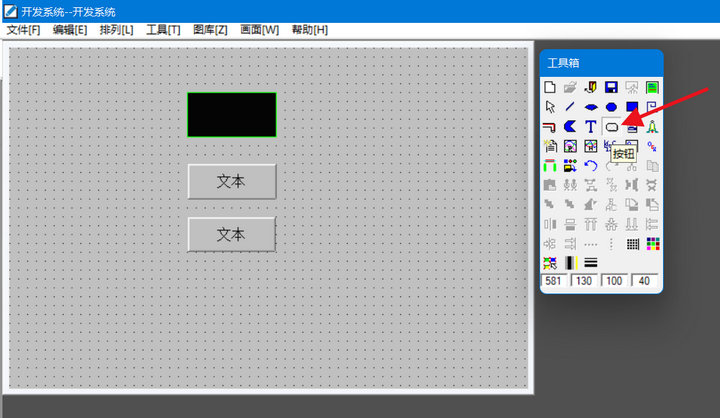This screenshot has width=720, height=418.
Task: Open the 图库[Z] menu
Action: point(210,30)
